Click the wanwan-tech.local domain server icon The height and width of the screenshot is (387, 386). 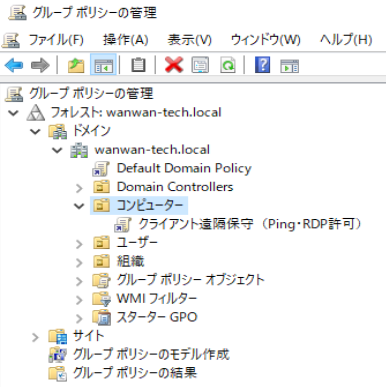(79, 150)
